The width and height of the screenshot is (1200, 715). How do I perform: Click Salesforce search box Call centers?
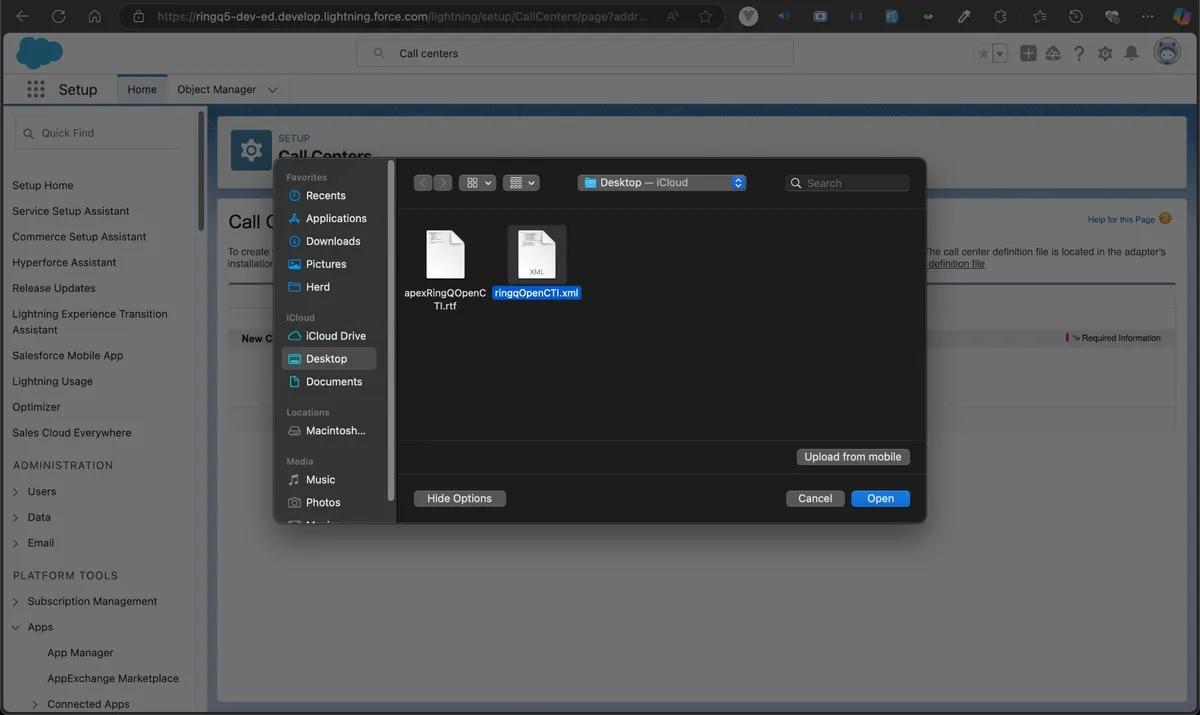point(575,53)
